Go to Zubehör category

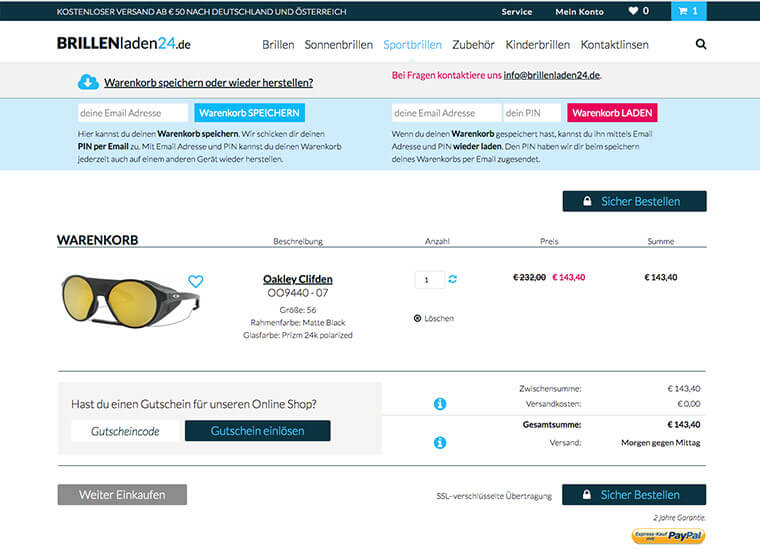(473, 45)
